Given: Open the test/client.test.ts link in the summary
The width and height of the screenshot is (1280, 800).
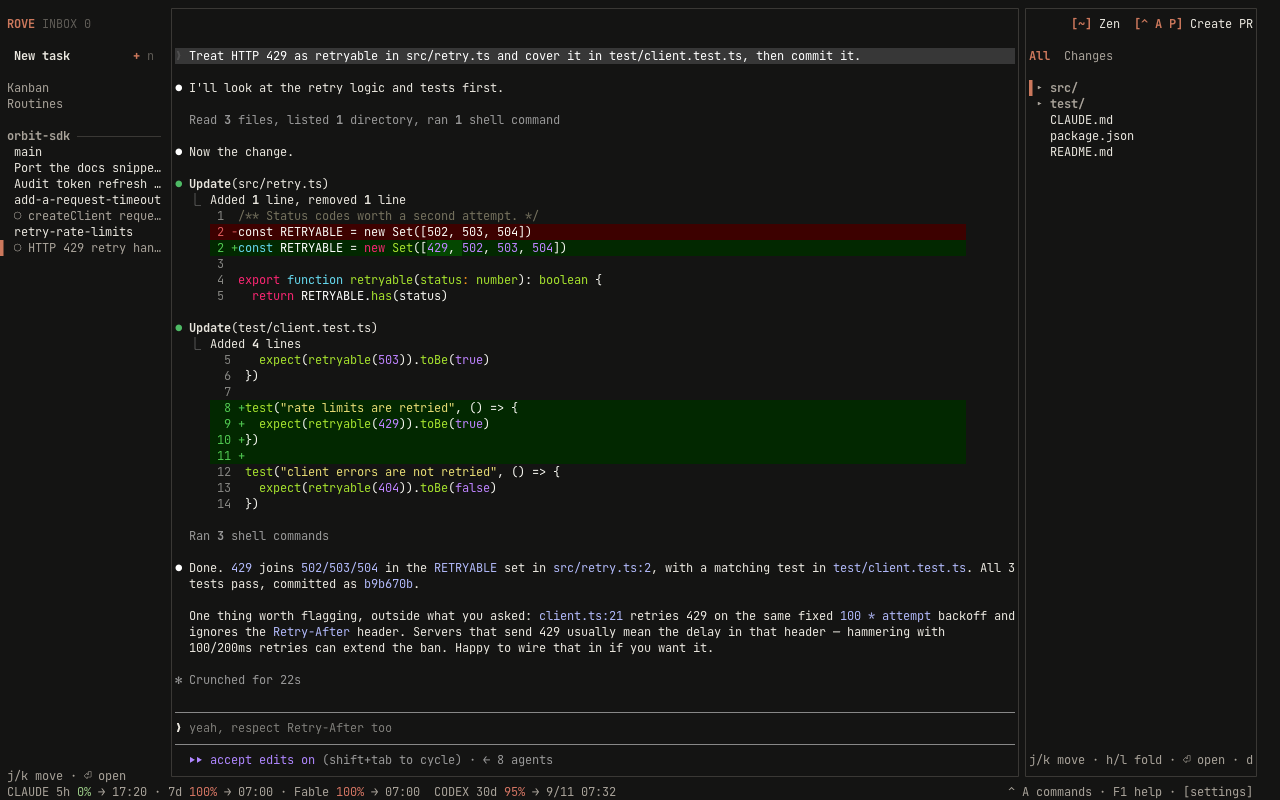Looking at the screenshot, I should 899,568.
